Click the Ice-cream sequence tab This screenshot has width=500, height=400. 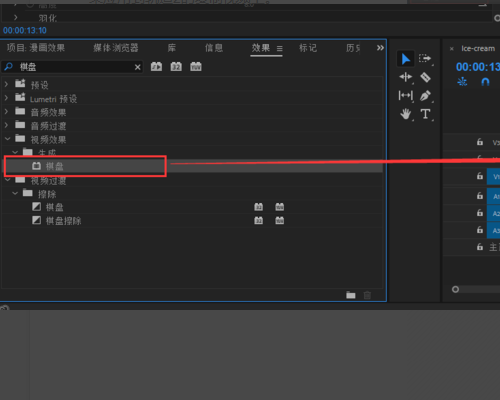coord(478,49)
